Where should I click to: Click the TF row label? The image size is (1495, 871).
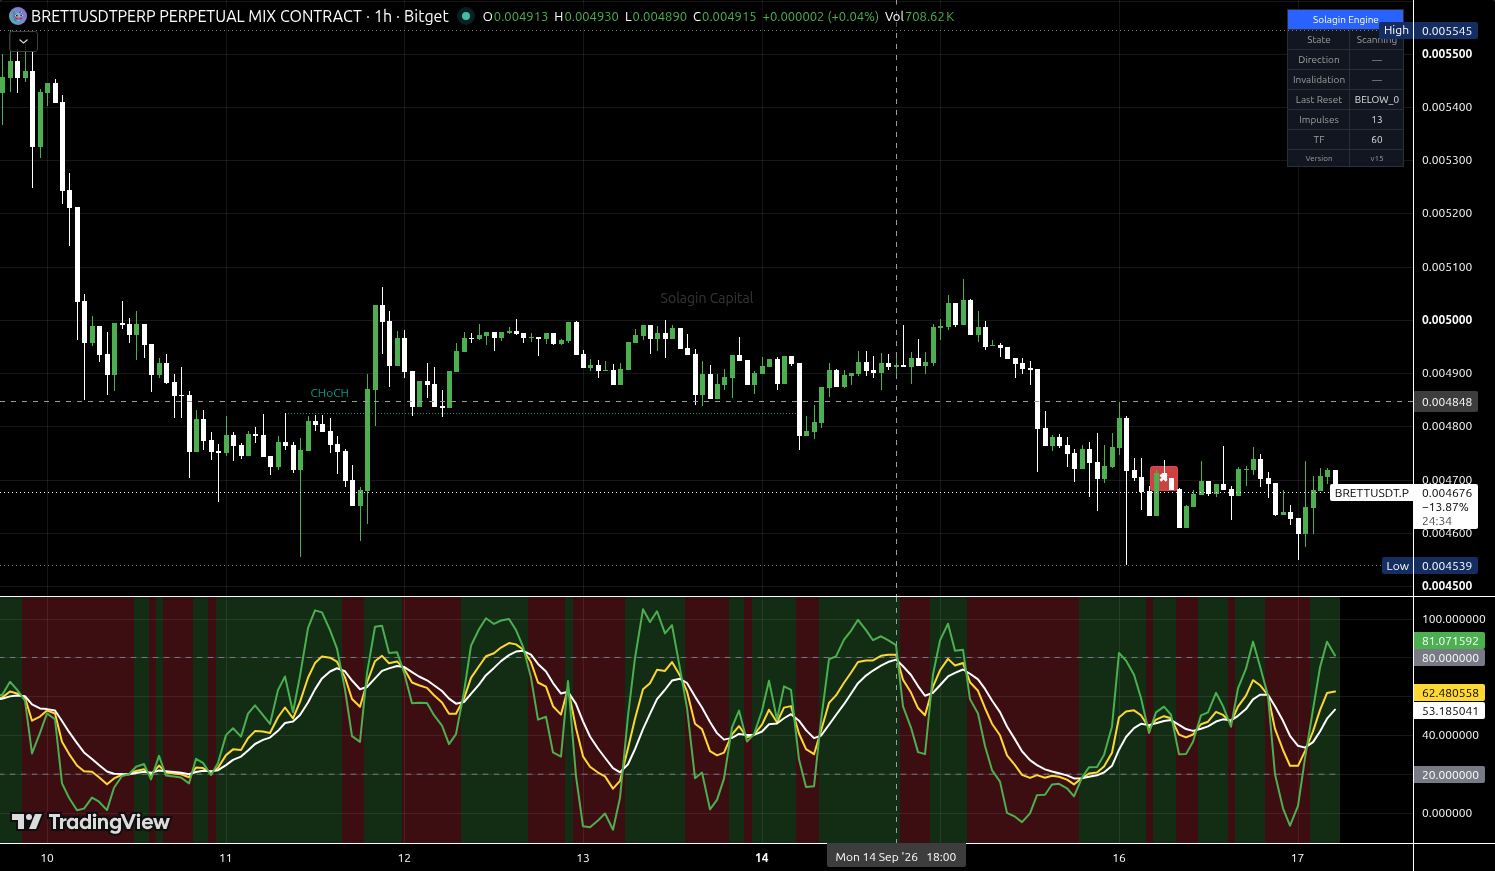tap(1319, 140)
